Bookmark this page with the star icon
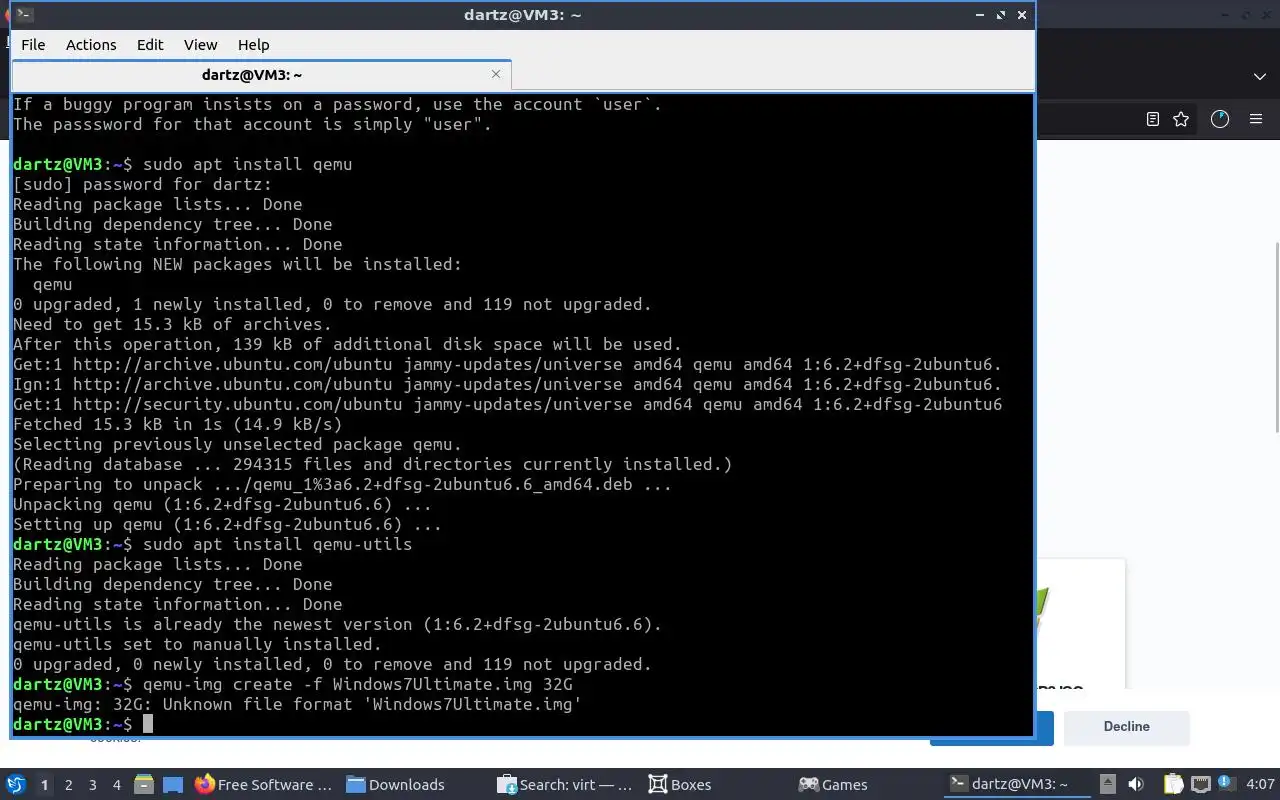 tap(1181, 119)
